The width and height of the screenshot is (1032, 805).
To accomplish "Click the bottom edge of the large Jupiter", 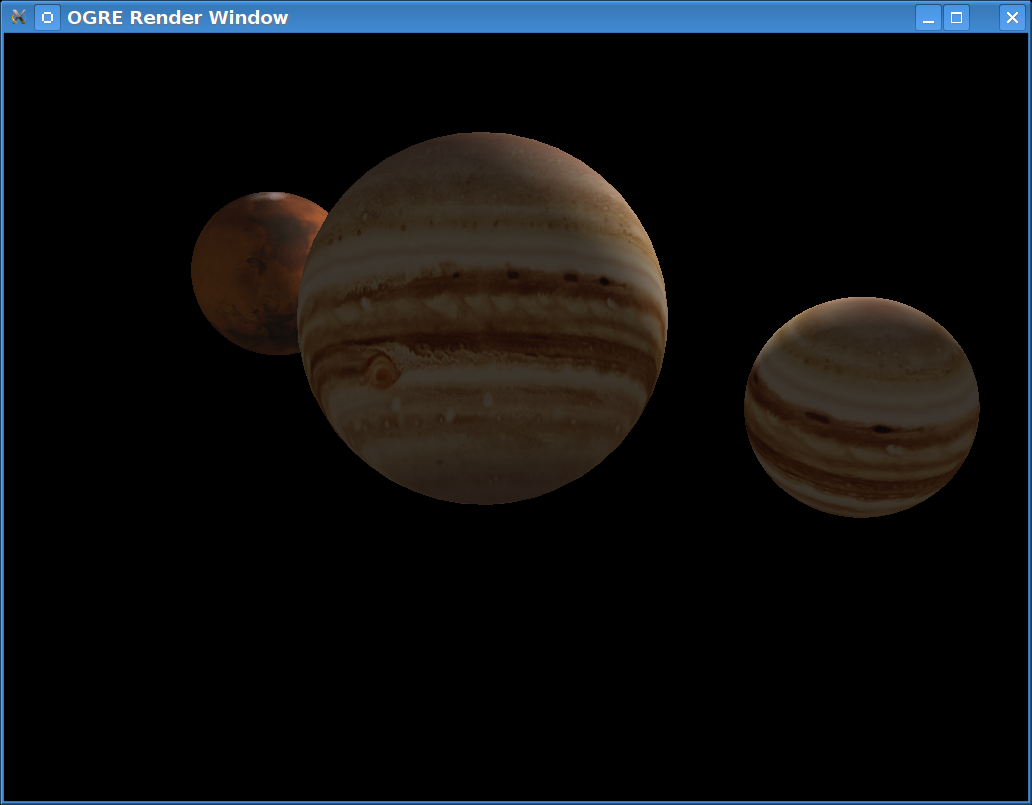I will (484, 496).
